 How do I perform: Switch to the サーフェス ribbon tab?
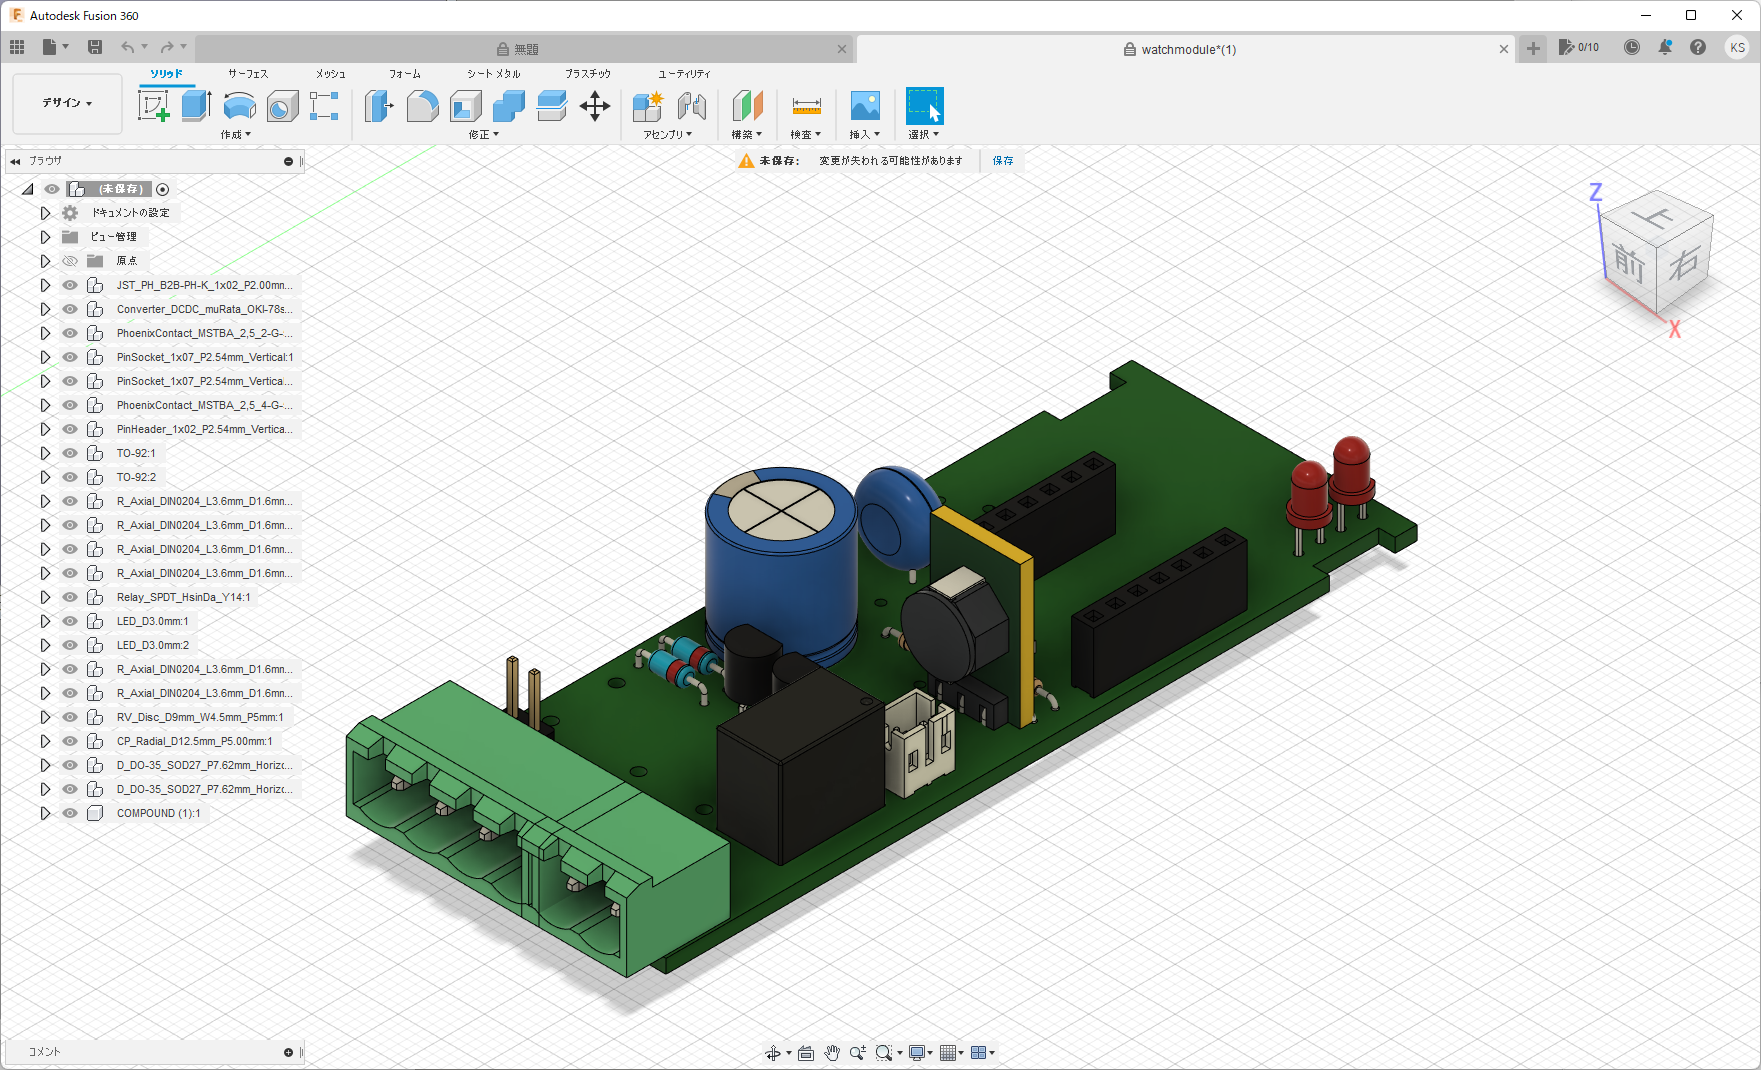coord(248,74)
